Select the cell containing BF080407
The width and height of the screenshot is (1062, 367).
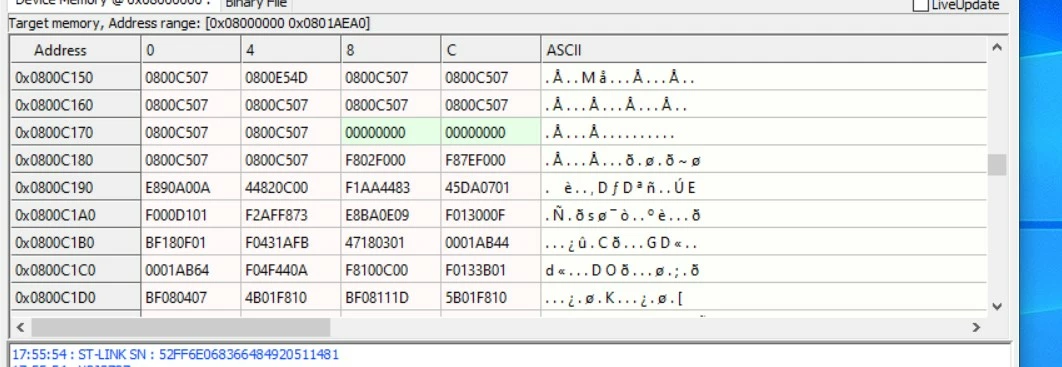point(191,297)
